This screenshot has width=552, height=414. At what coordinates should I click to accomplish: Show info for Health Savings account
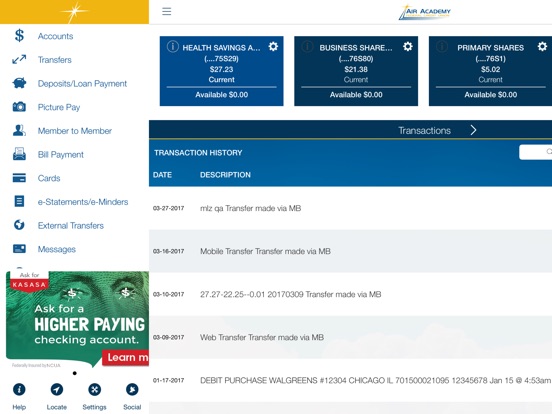[173, 46]
